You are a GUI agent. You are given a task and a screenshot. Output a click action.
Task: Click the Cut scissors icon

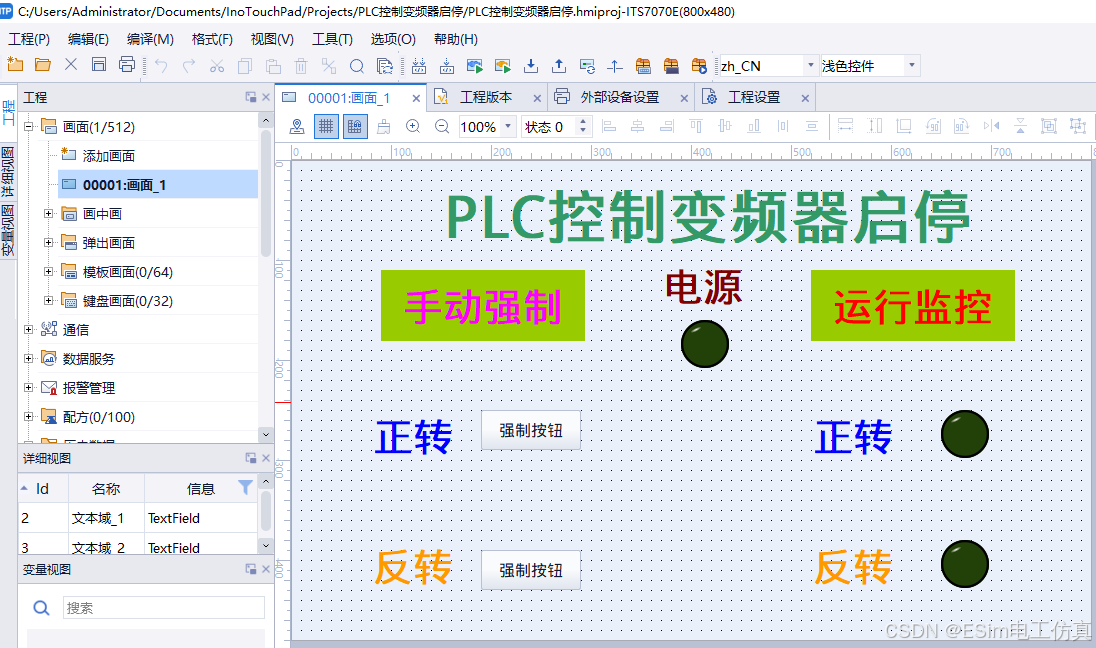click(x=217, y=66)
